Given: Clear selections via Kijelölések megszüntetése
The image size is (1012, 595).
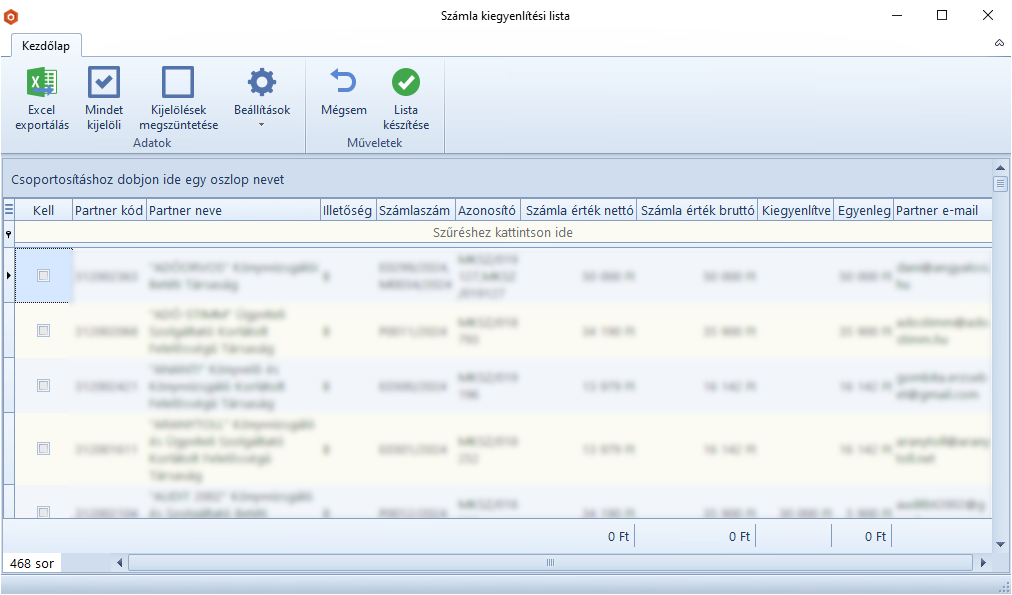Looking at the screenshot, I should 178,82.
